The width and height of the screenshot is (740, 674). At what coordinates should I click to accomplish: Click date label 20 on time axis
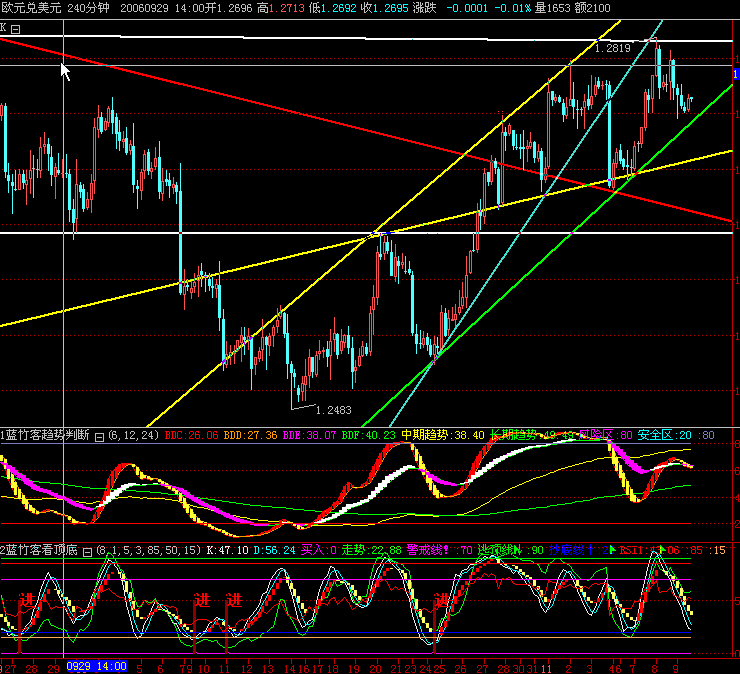(x=375, y=668)
